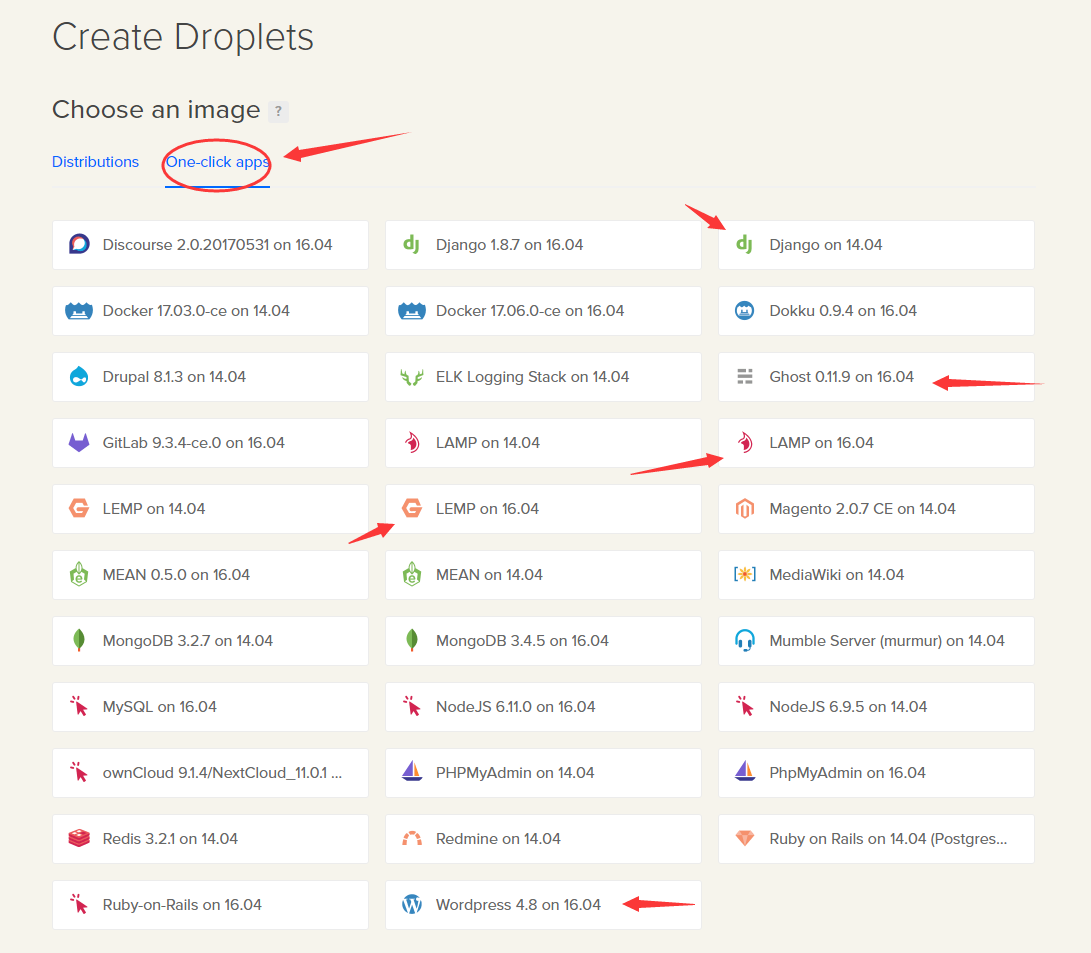This screenshot has height=953, width=1091.
Task: Click the LAMP on 16.04 feather icon
Action: 744,442
